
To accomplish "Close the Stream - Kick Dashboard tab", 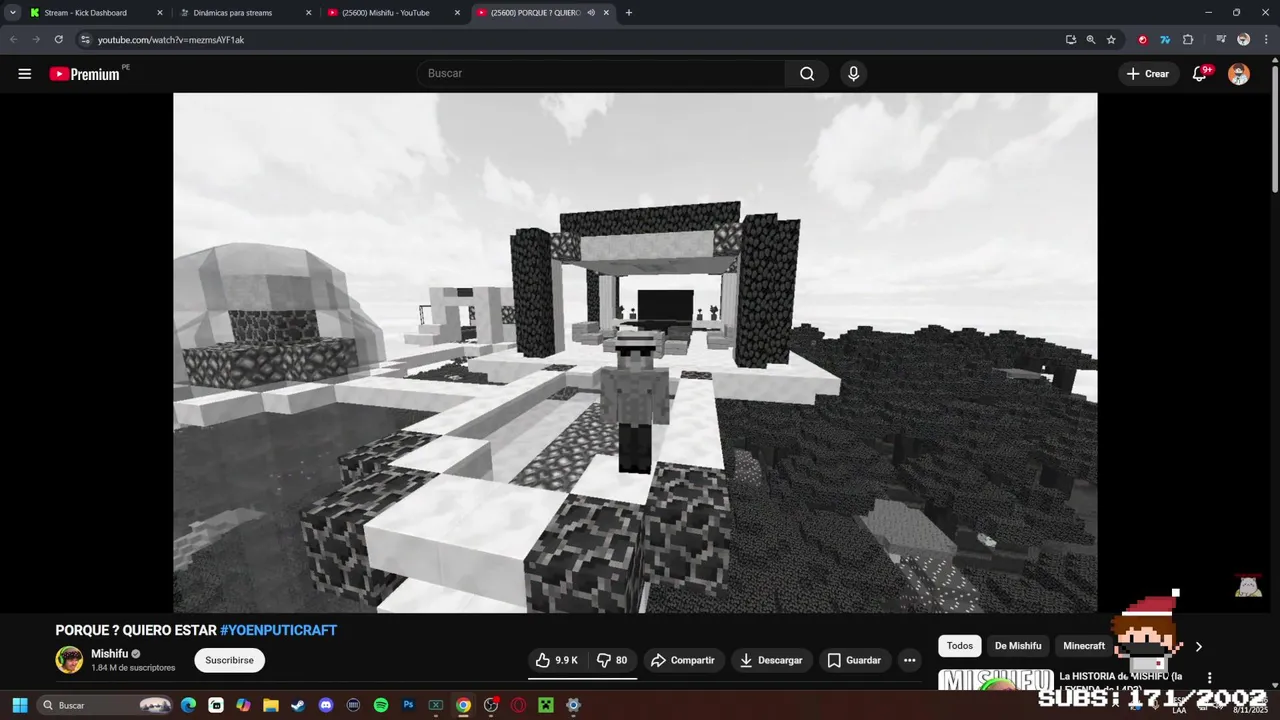I will (x=159, y=13).
